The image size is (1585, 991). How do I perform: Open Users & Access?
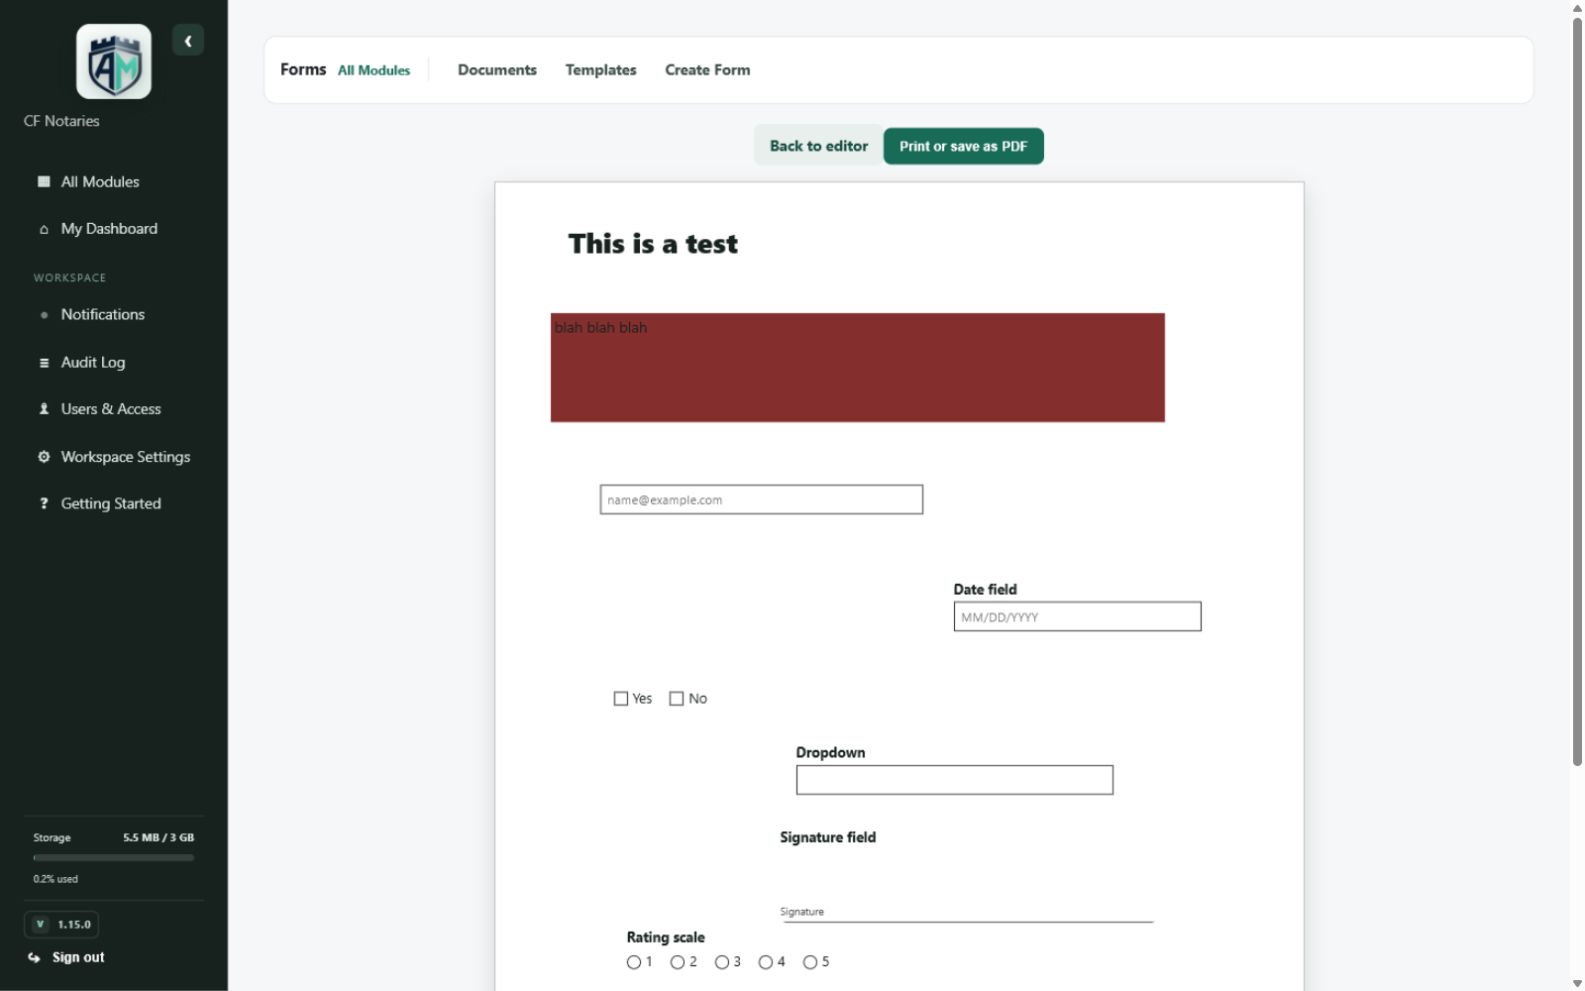click(x=113, y=409)
